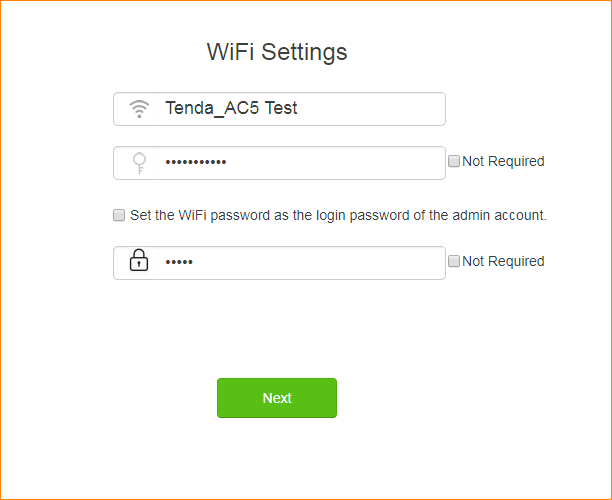Enable using WiFi password as login password
This screenshot has width=612, height=500.
tap(119, 215)
